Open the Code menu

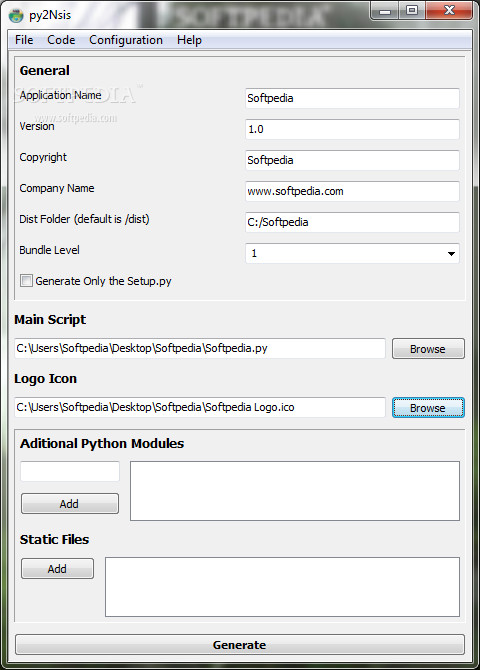(x=61, y=40)
